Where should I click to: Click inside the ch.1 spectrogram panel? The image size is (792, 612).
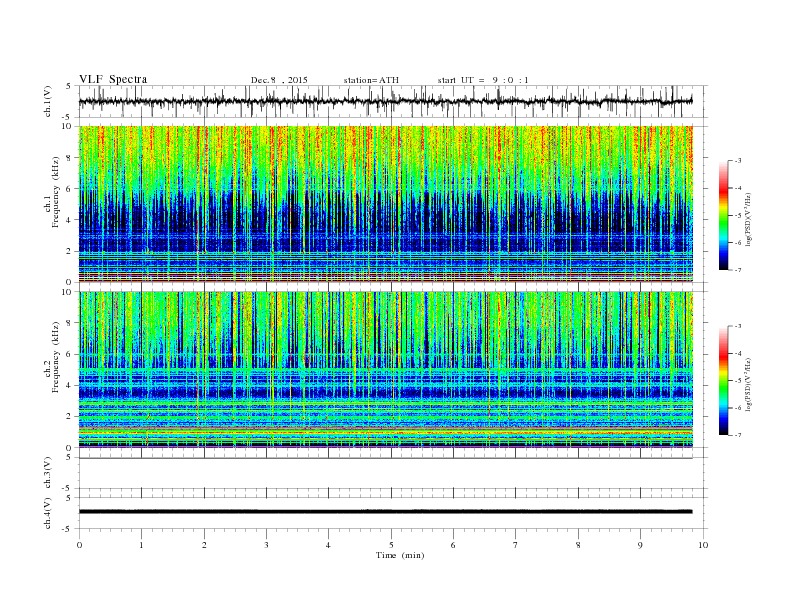coord(385,204)
